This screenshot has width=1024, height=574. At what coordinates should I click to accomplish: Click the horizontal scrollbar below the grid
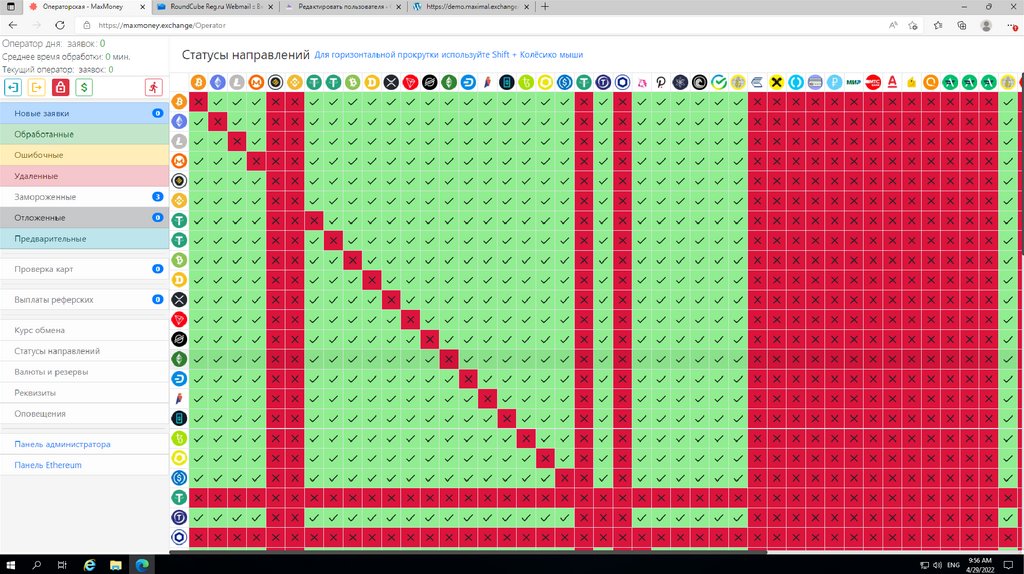pos(468,551)
